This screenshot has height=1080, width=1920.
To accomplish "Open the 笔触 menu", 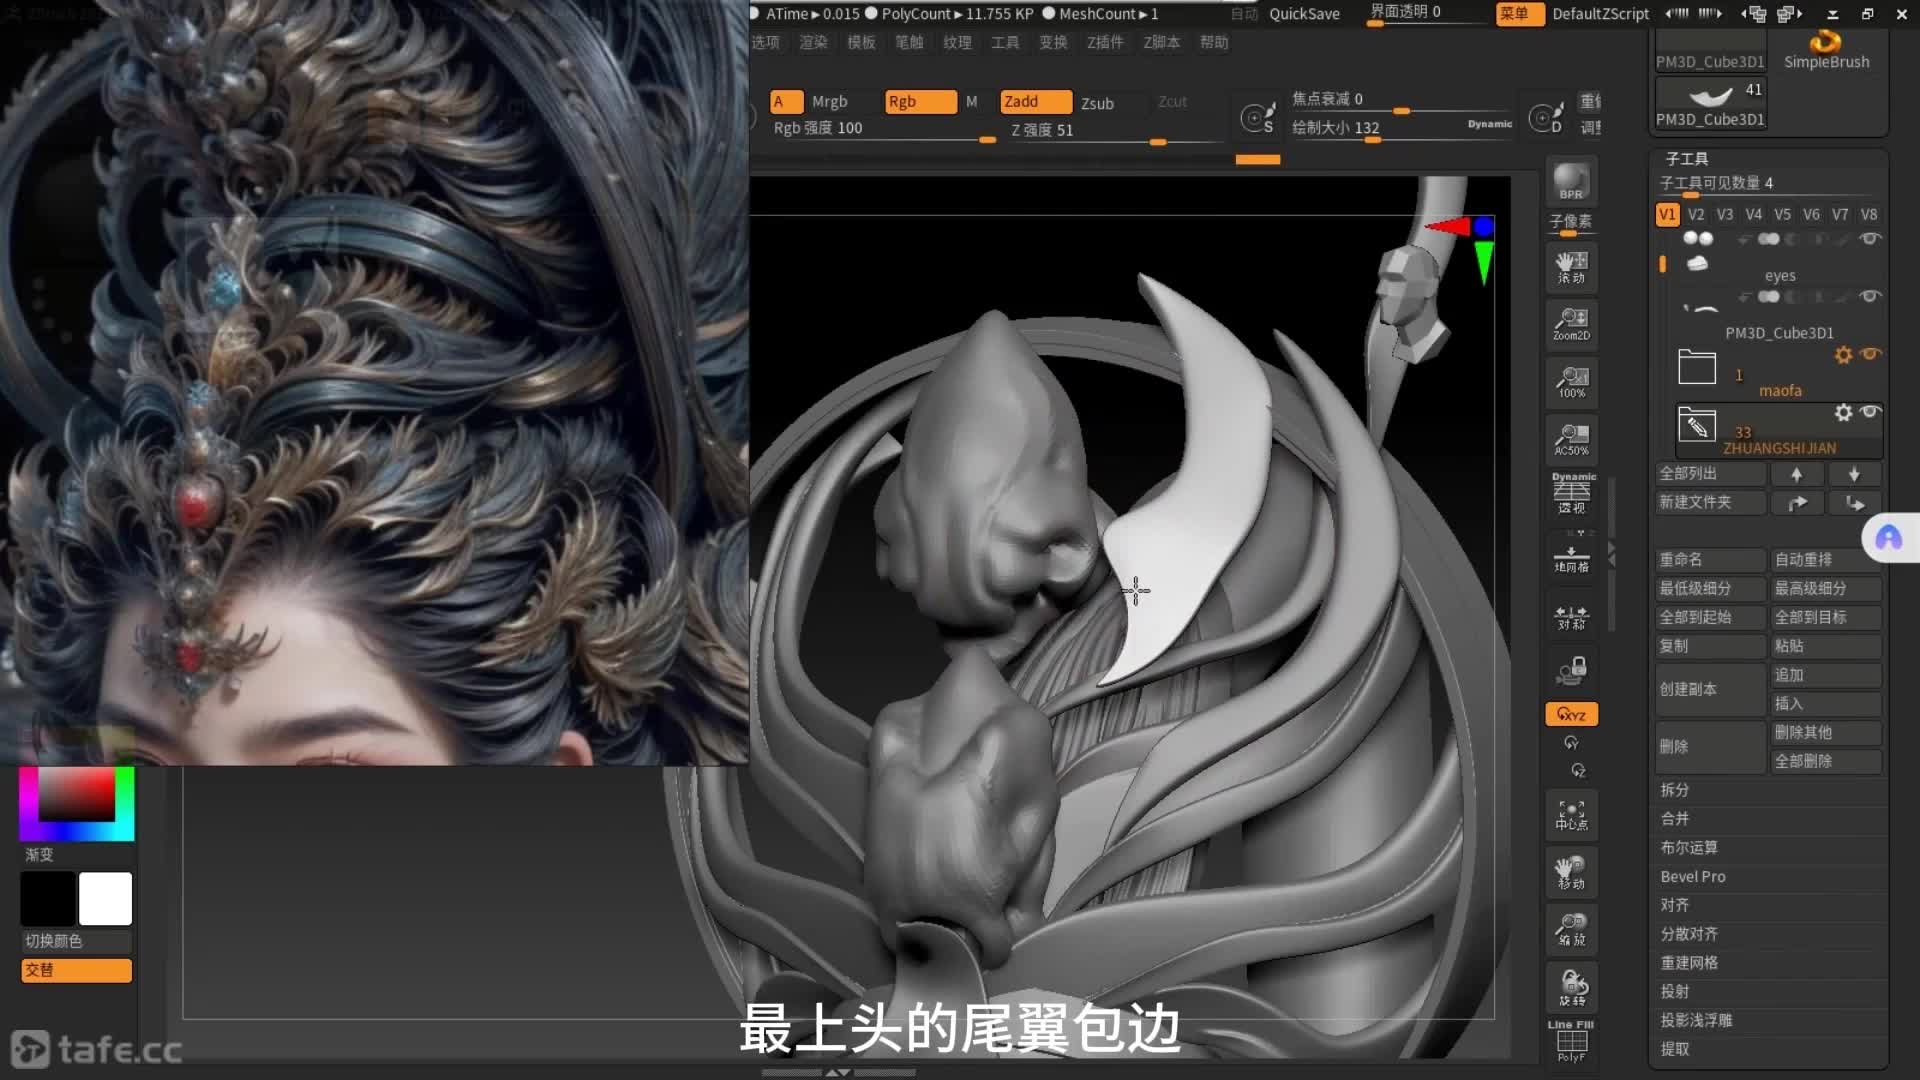I will (x=909, y=42).
